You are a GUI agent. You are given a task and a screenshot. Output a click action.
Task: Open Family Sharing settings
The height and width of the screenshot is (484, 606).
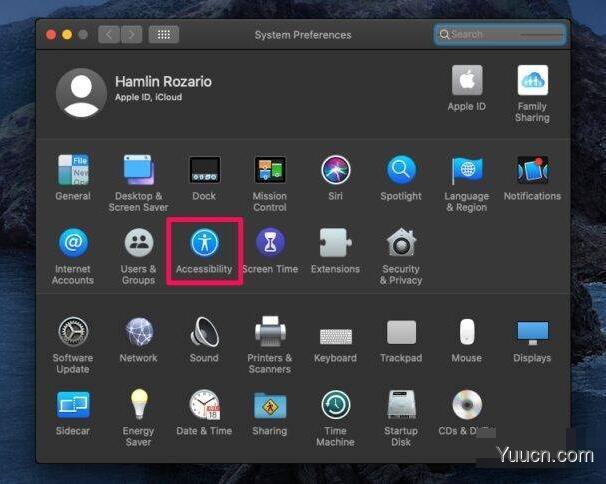click(x=532, y=82)
